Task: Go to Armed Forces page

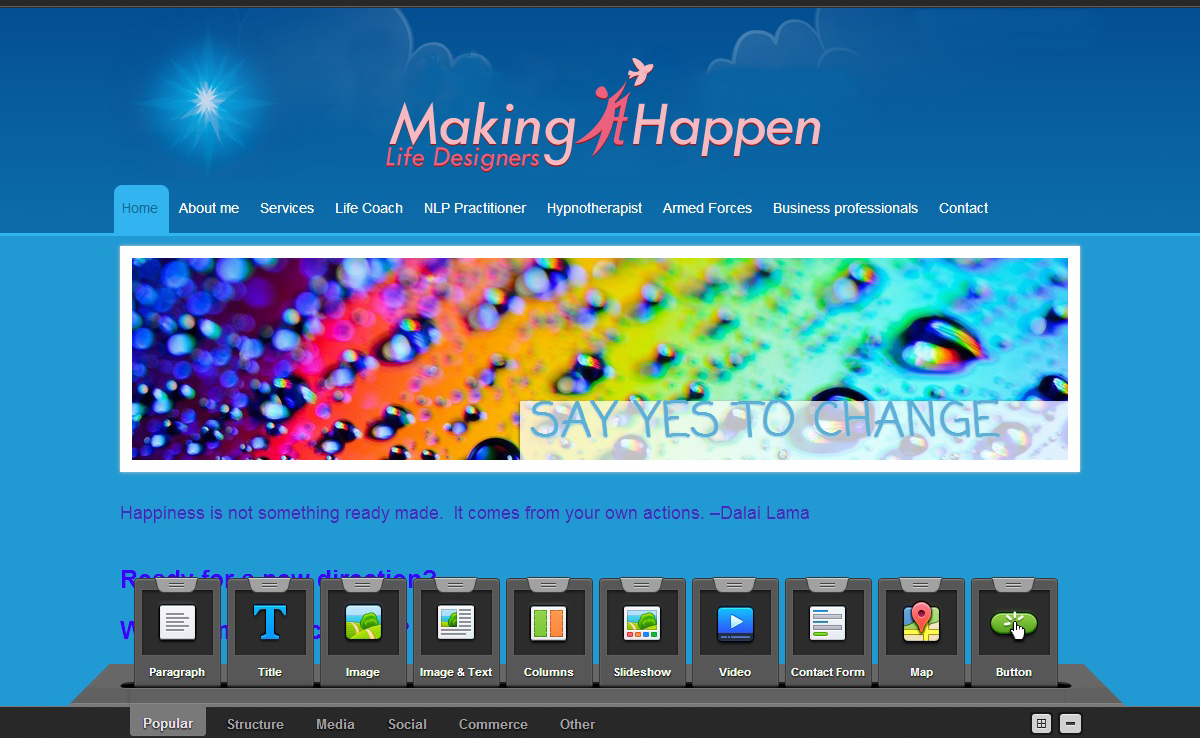Action: [707, 208]
